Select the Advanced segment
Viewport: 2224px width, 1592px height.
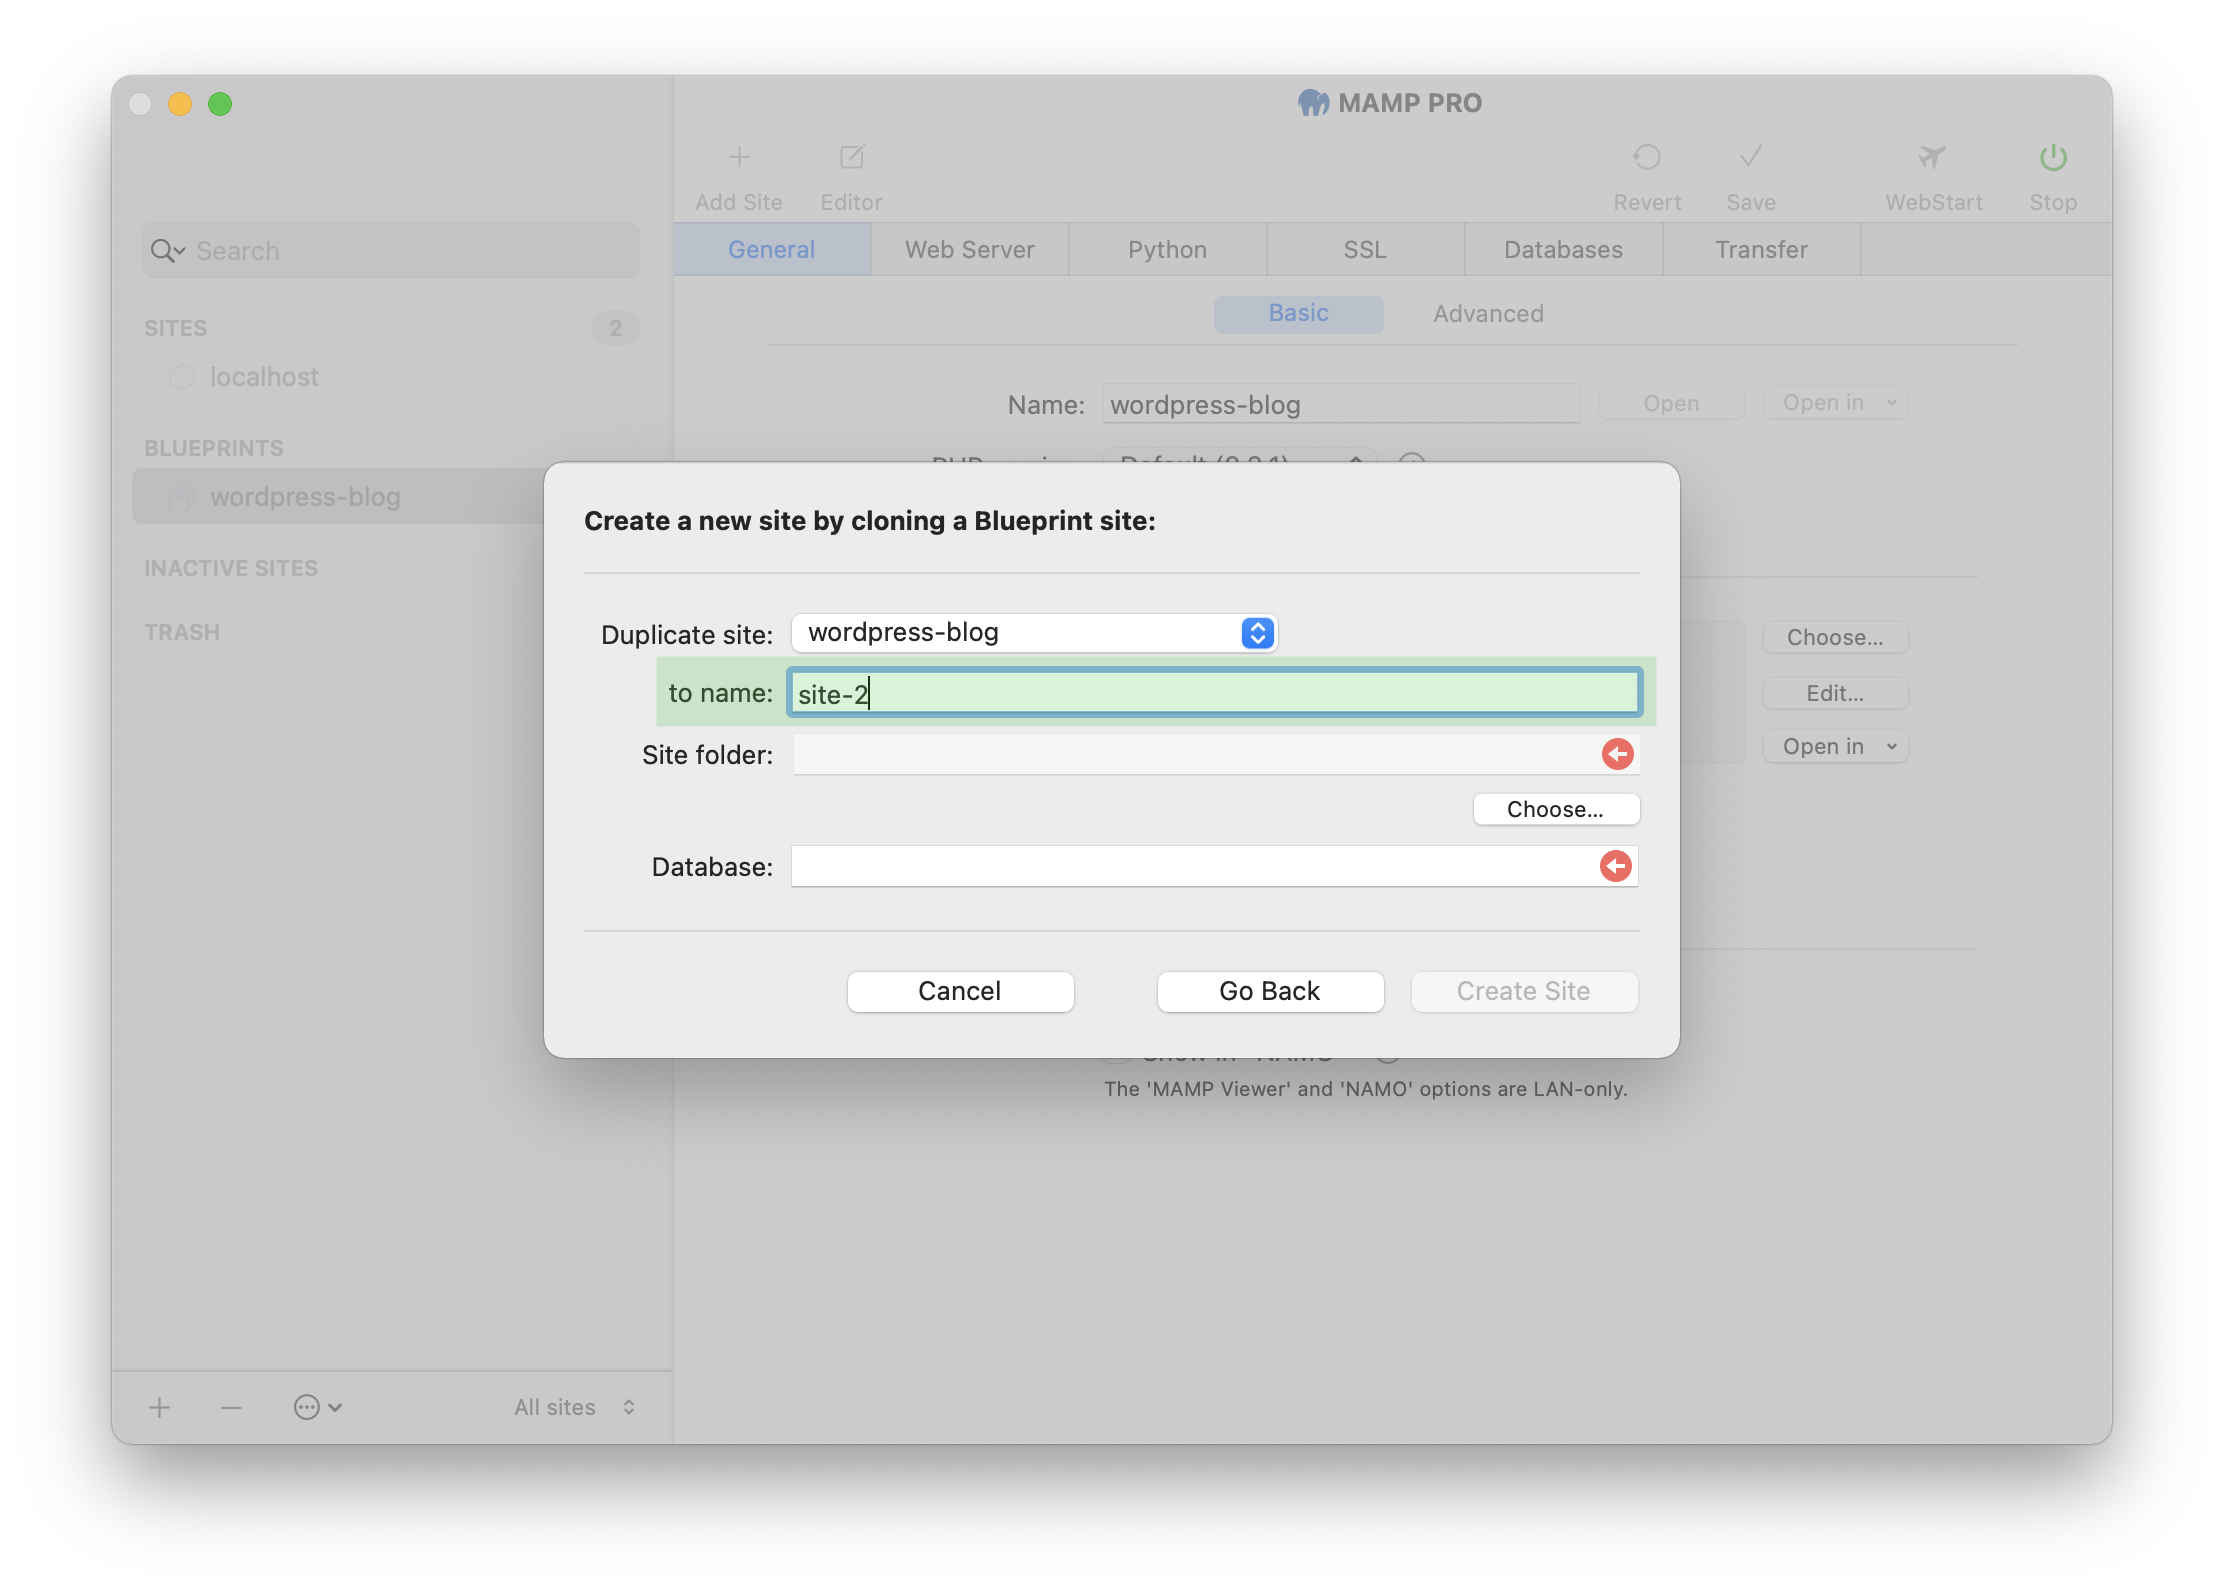1488,314
